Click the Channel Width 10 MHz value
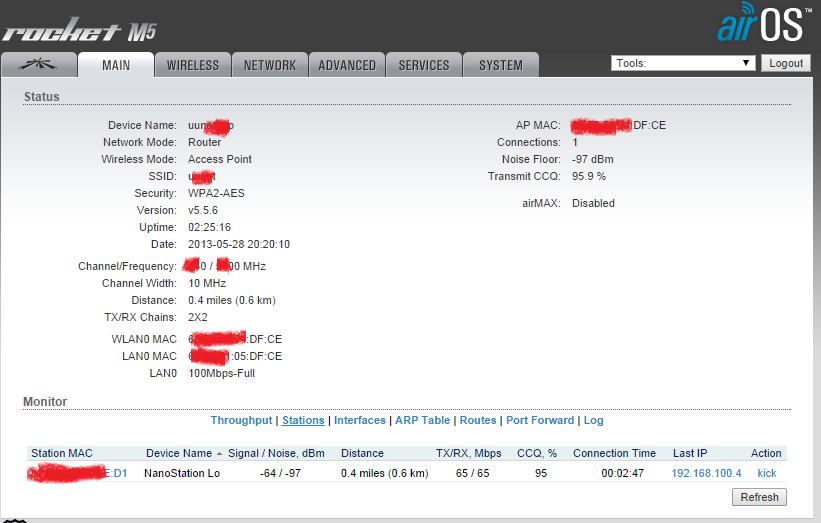 tap(207, 283)
